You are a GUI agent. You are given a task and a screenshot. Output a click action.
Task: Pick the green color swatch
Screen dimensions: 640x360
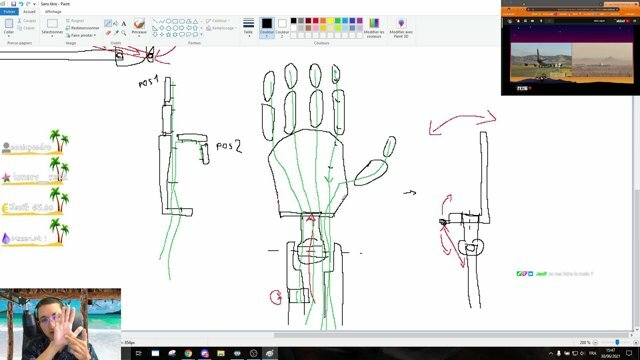[x=338, y=21]
